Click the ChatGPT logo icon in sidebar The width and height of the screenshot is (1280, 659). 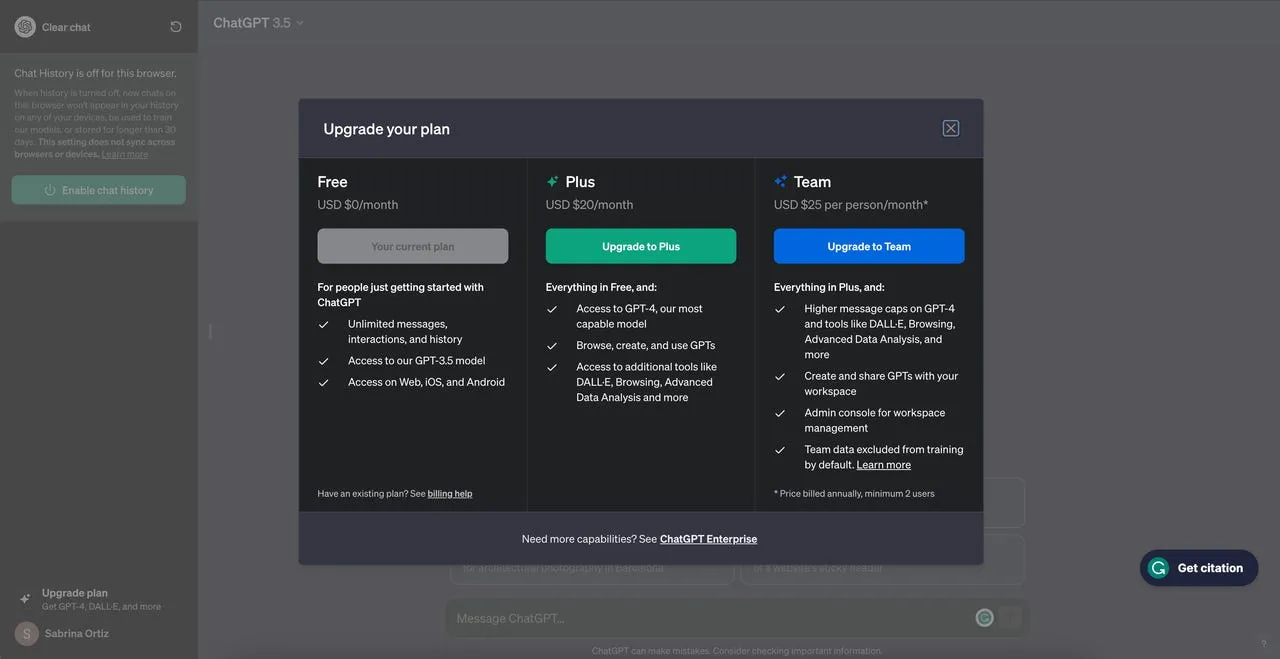click(x=25, y=27)
